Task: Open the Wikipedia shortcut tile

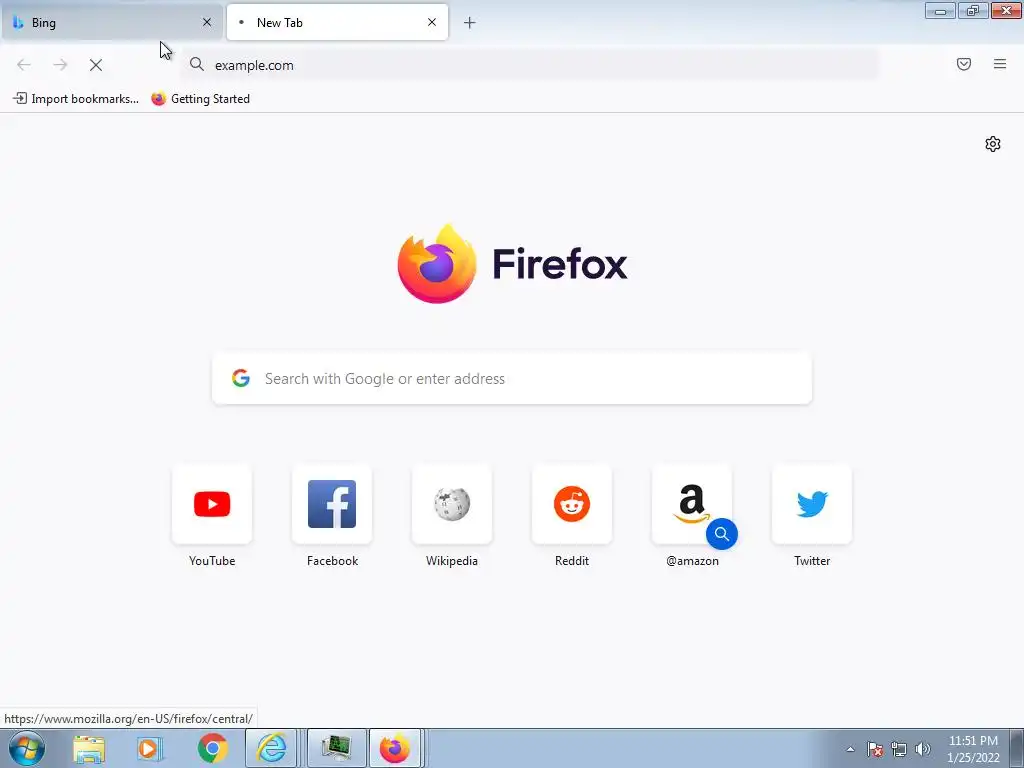Action: click(x=452, y=504)
